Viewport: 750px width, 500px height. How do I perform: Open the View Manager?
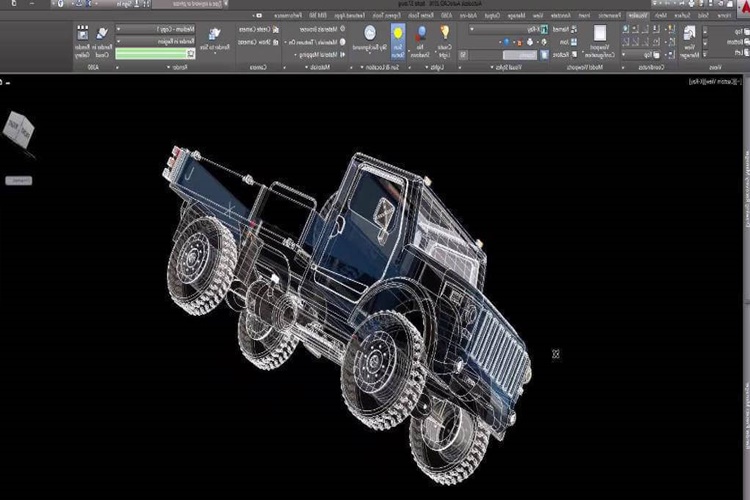pyautogui.click(x=689, y=42)
